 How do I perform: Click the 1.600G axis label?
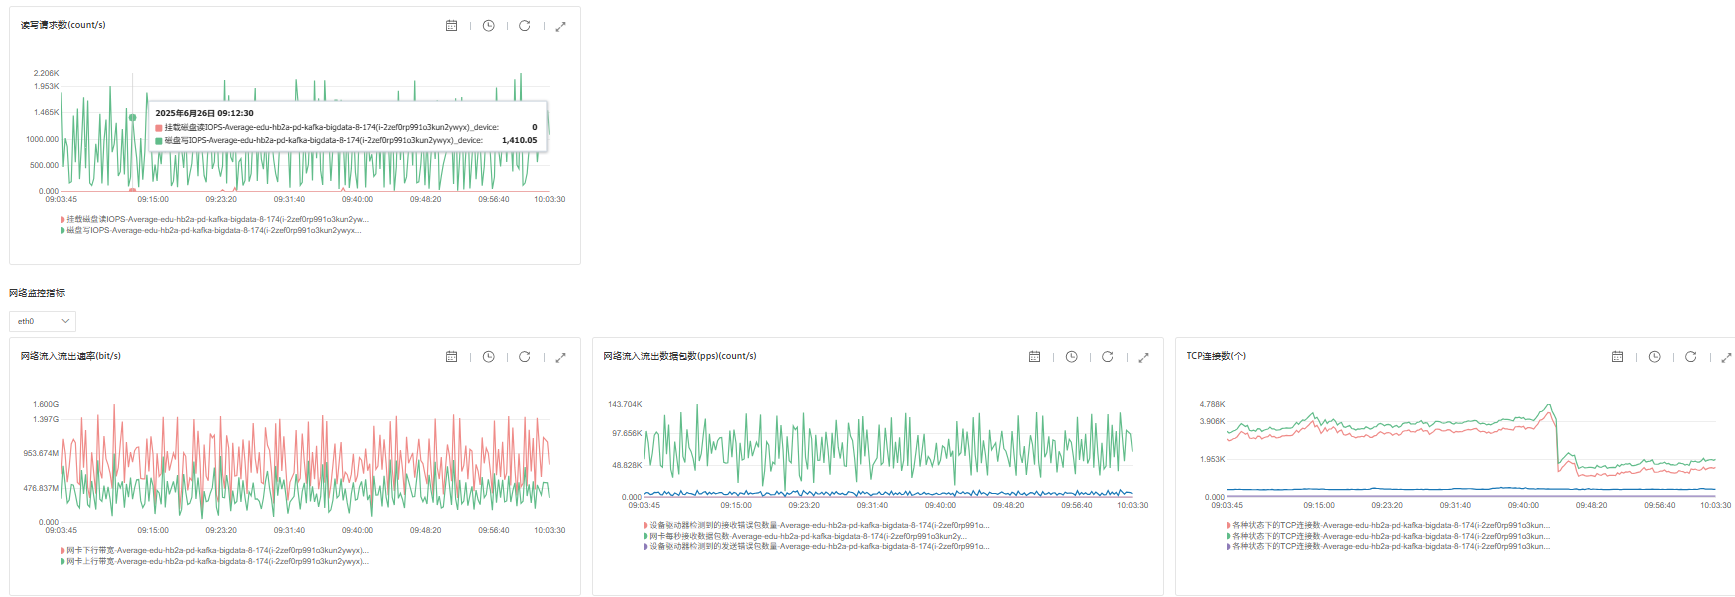pos(46,404)
